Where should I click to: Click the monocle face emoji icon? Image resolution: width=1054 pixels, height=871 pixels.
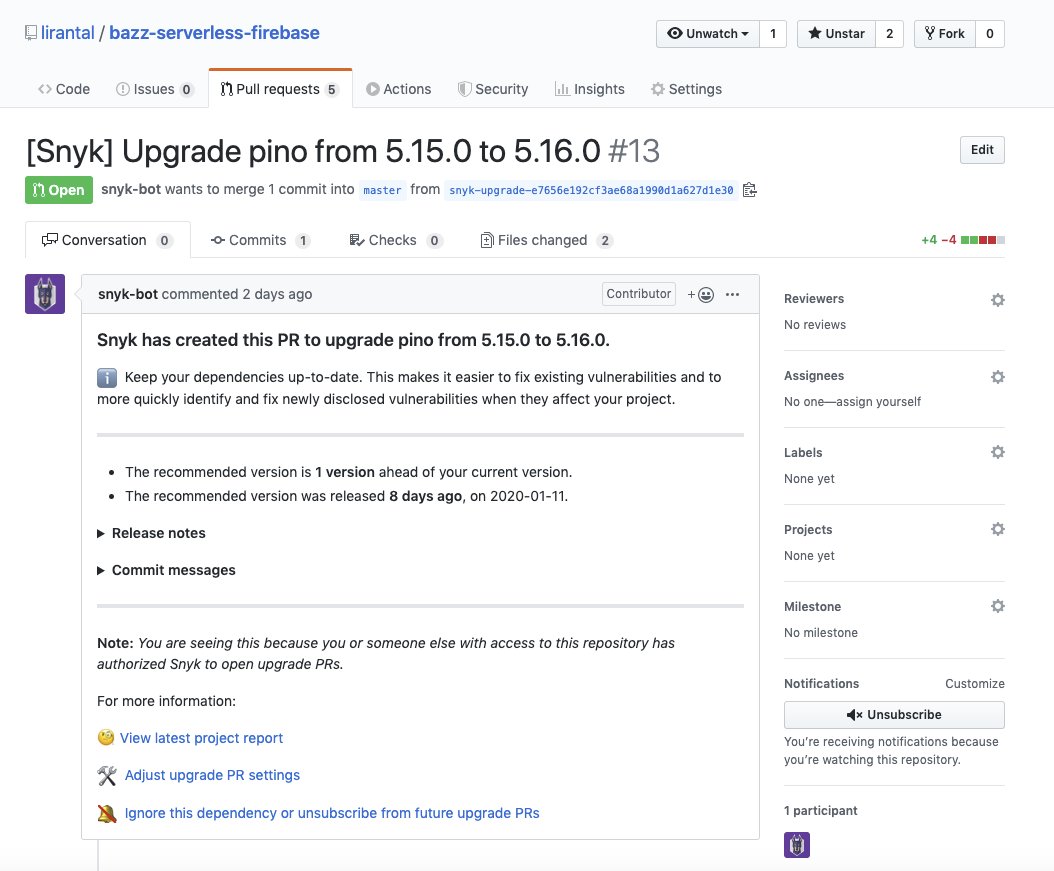(106, 738)
